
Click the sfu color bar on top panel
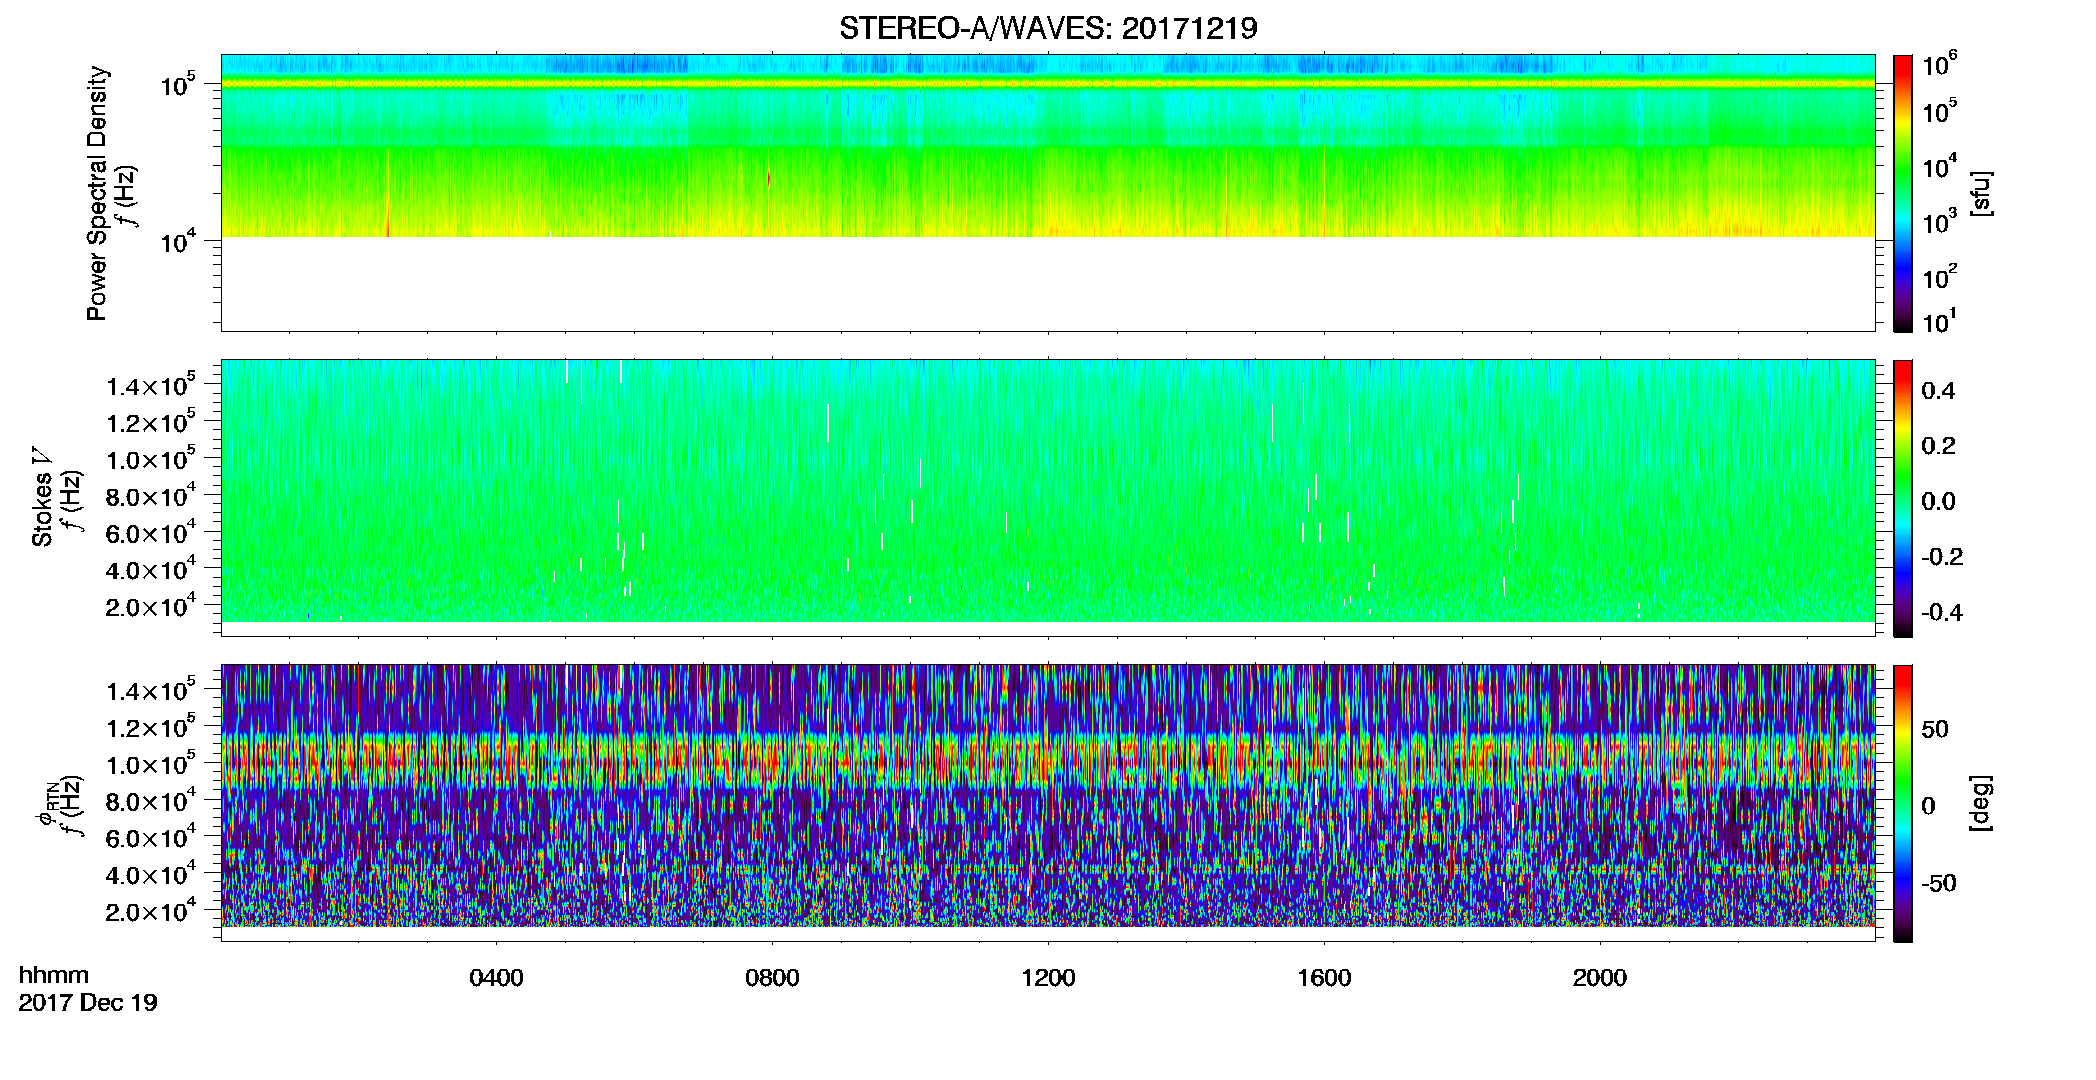coord(1902,193)
